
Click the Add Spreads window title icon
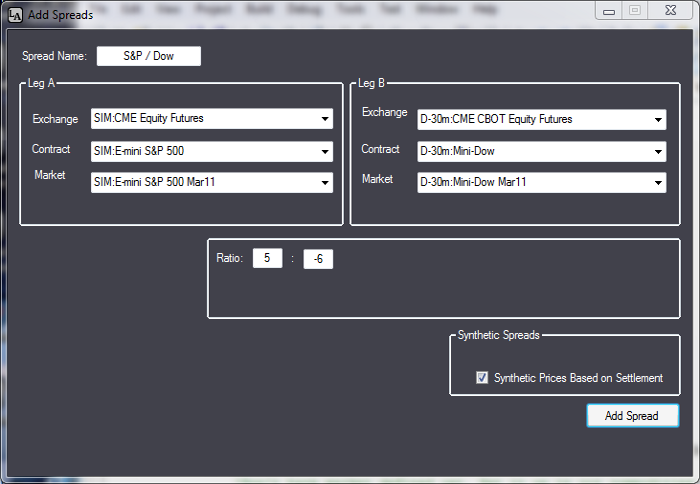pyautogui.click(x=15, y=15)
